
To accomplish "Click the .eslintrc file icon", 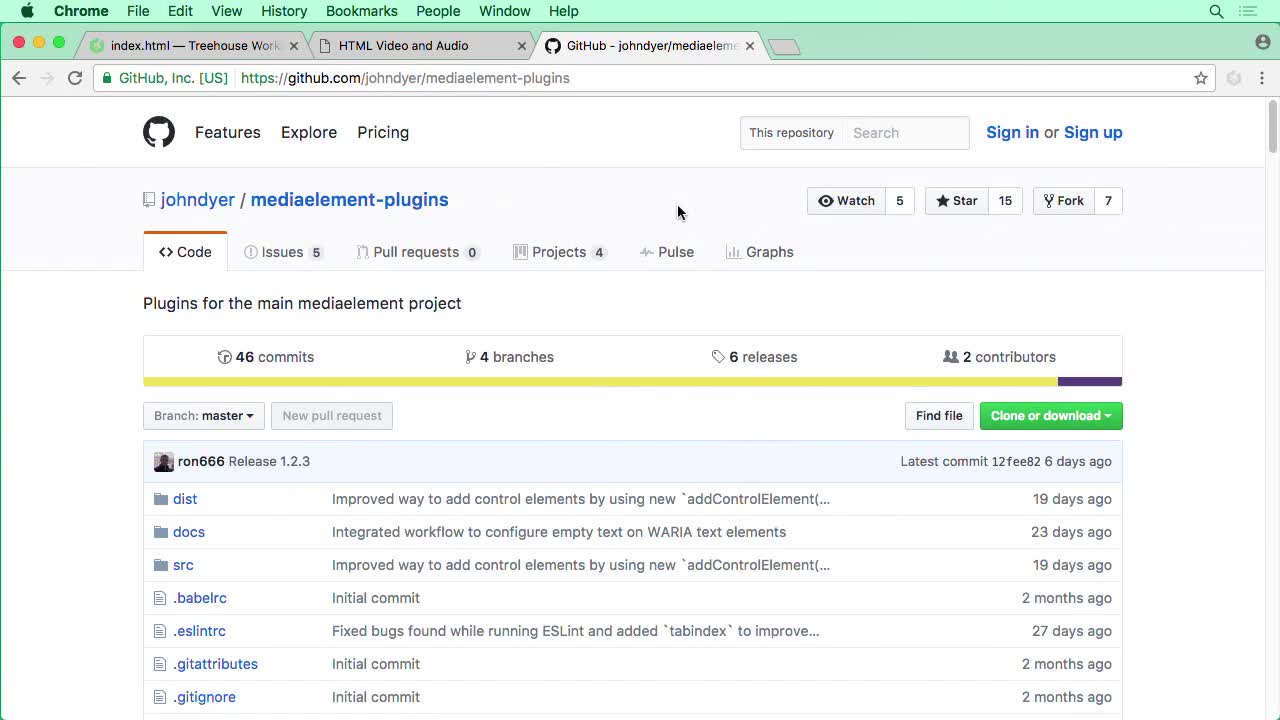I will coord(160,631).
